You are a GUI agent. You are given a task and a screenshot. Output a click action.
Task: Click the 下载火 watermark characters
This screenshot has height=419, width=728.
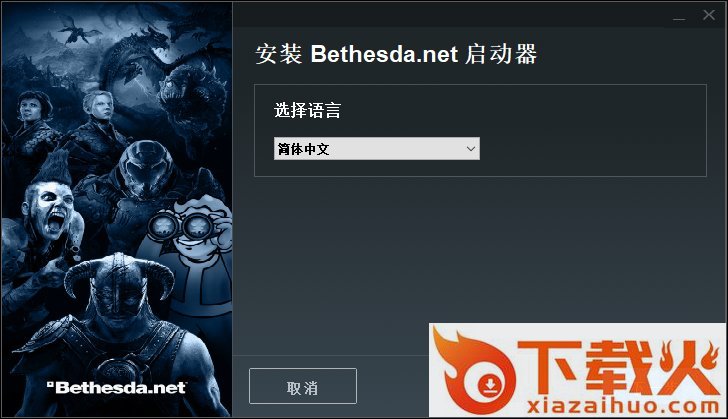618,367
